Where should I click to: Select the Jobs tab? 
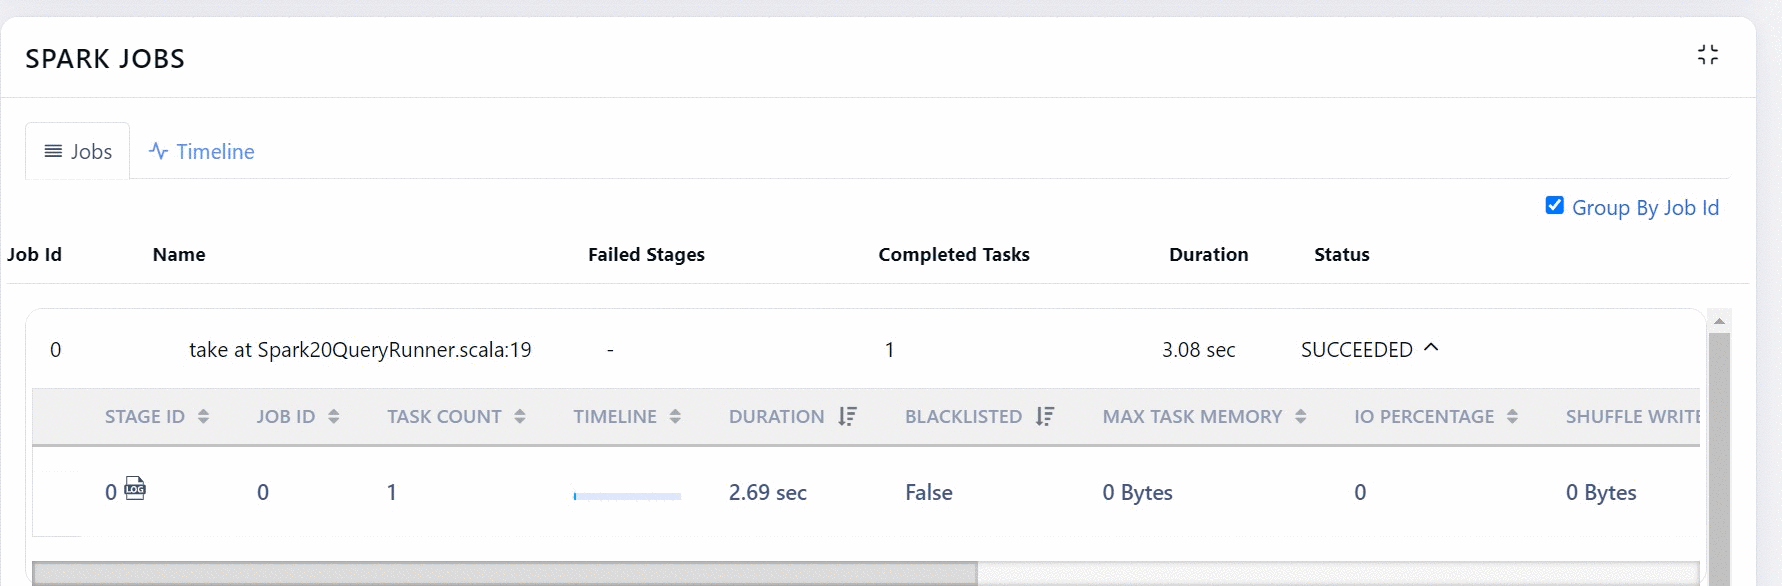78,152
